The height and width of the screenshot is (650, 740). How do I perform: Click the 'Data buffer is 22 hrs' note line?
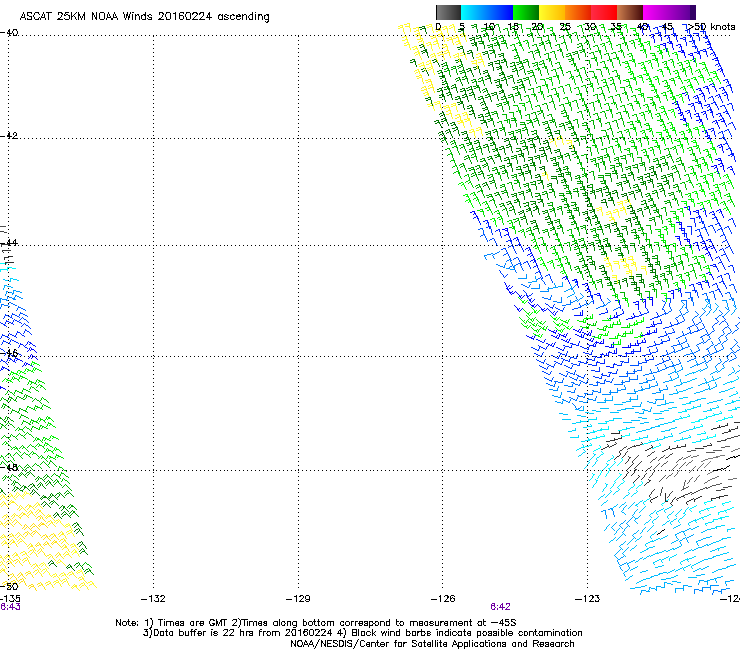(x=362, y=633)
